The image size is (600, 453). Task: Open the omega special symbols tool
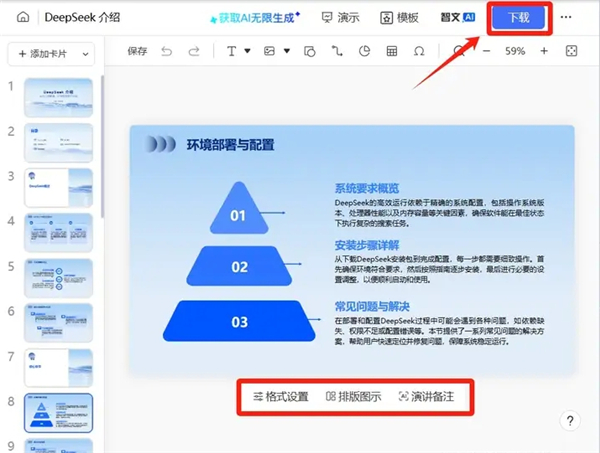[419, 51]
